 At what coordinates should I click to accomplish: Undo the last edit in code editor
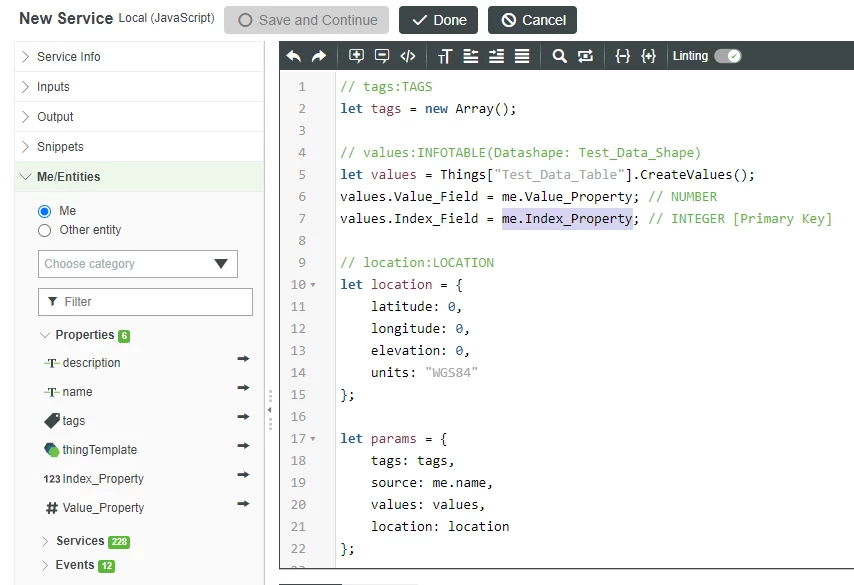(294, 56)
